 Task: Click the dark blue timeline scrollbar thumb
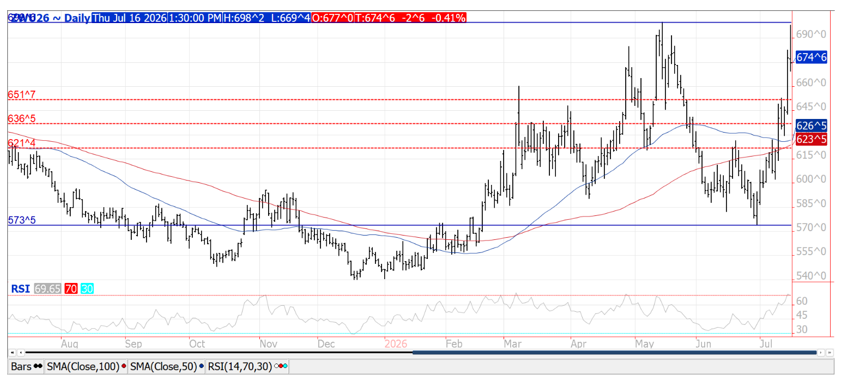click(615, 353)
